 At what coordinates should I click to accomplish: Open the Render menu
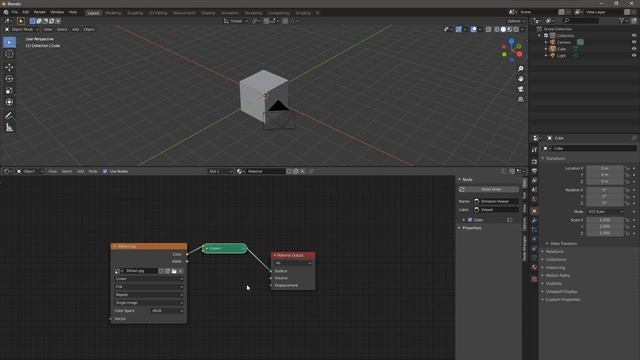tap(40, 12)
